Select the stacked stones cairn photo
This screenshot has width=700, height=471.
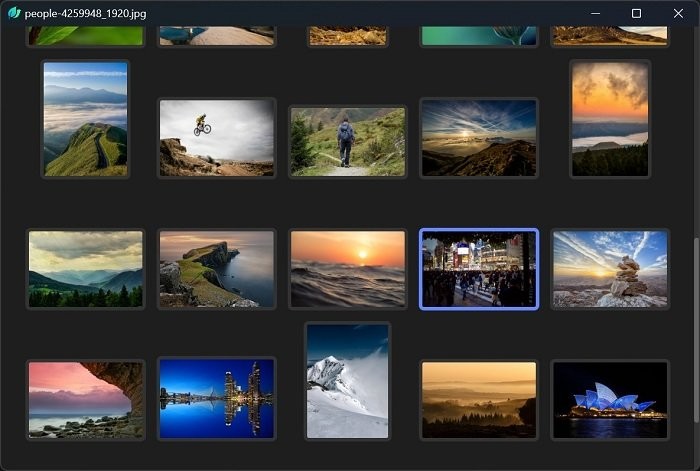[x=609, y=269]
